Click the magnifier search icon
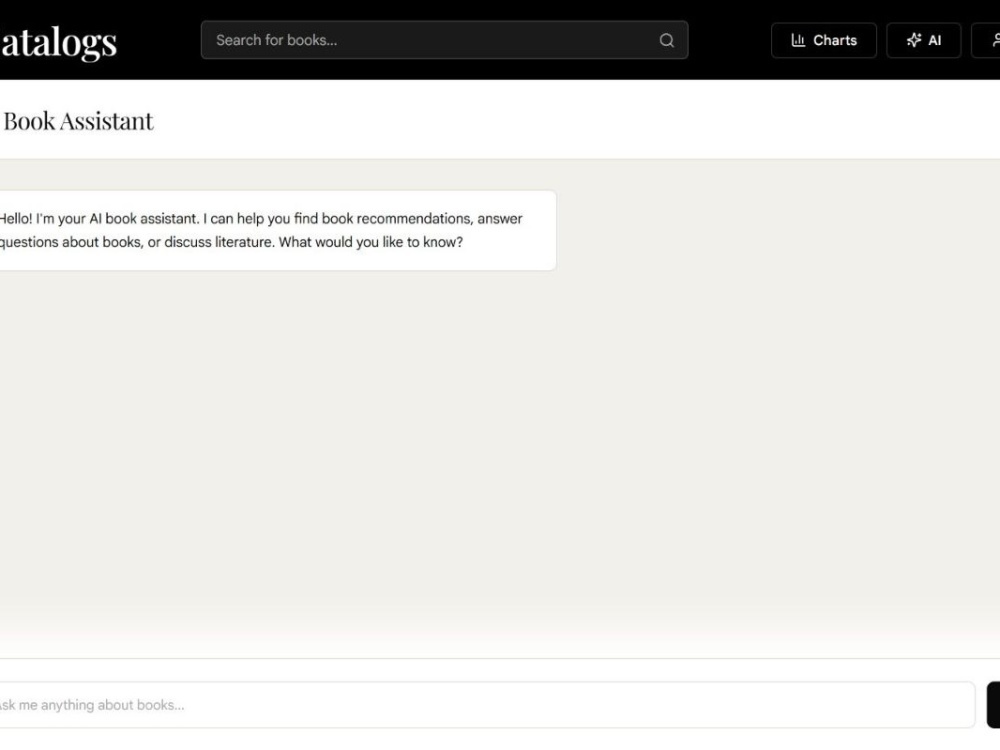The height and width of the screenshot is (750, 1000). tap(666, 40)
